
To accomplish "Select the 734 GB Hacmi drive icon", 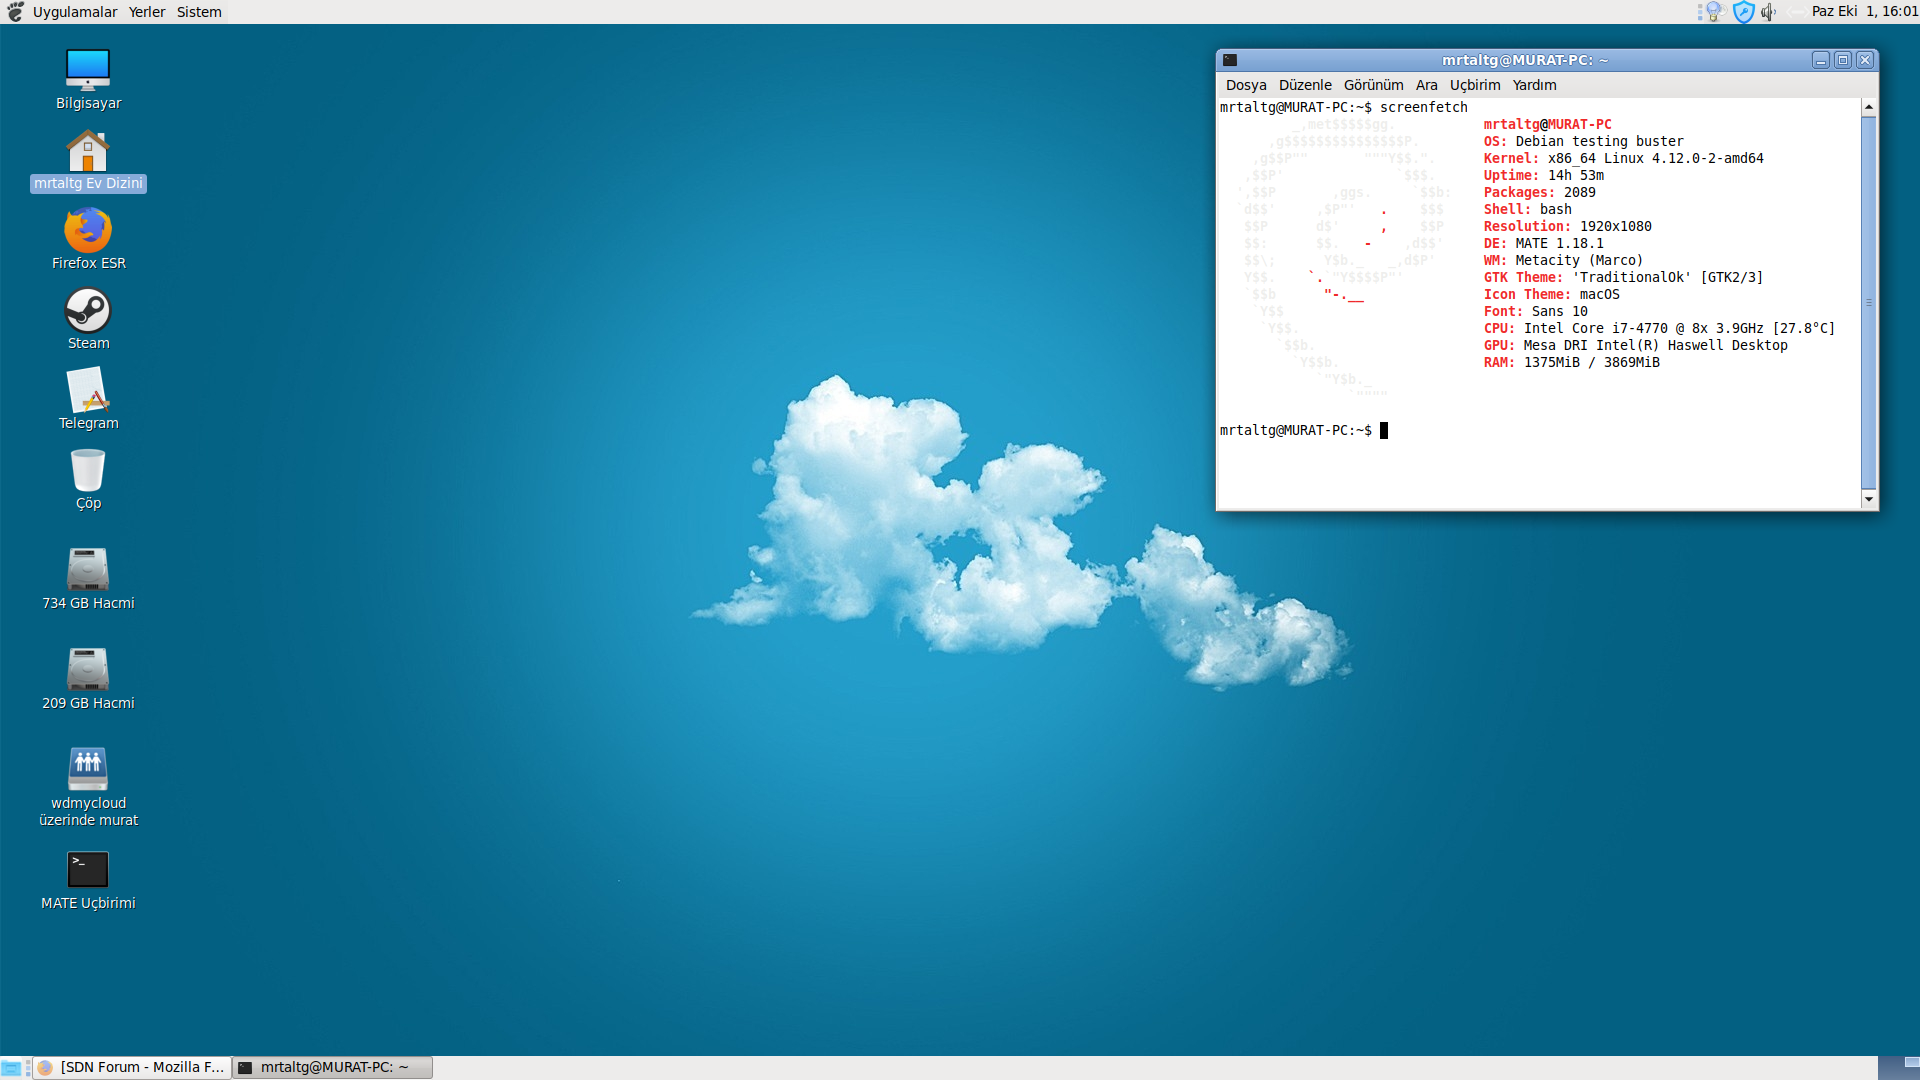I will 88,569.
